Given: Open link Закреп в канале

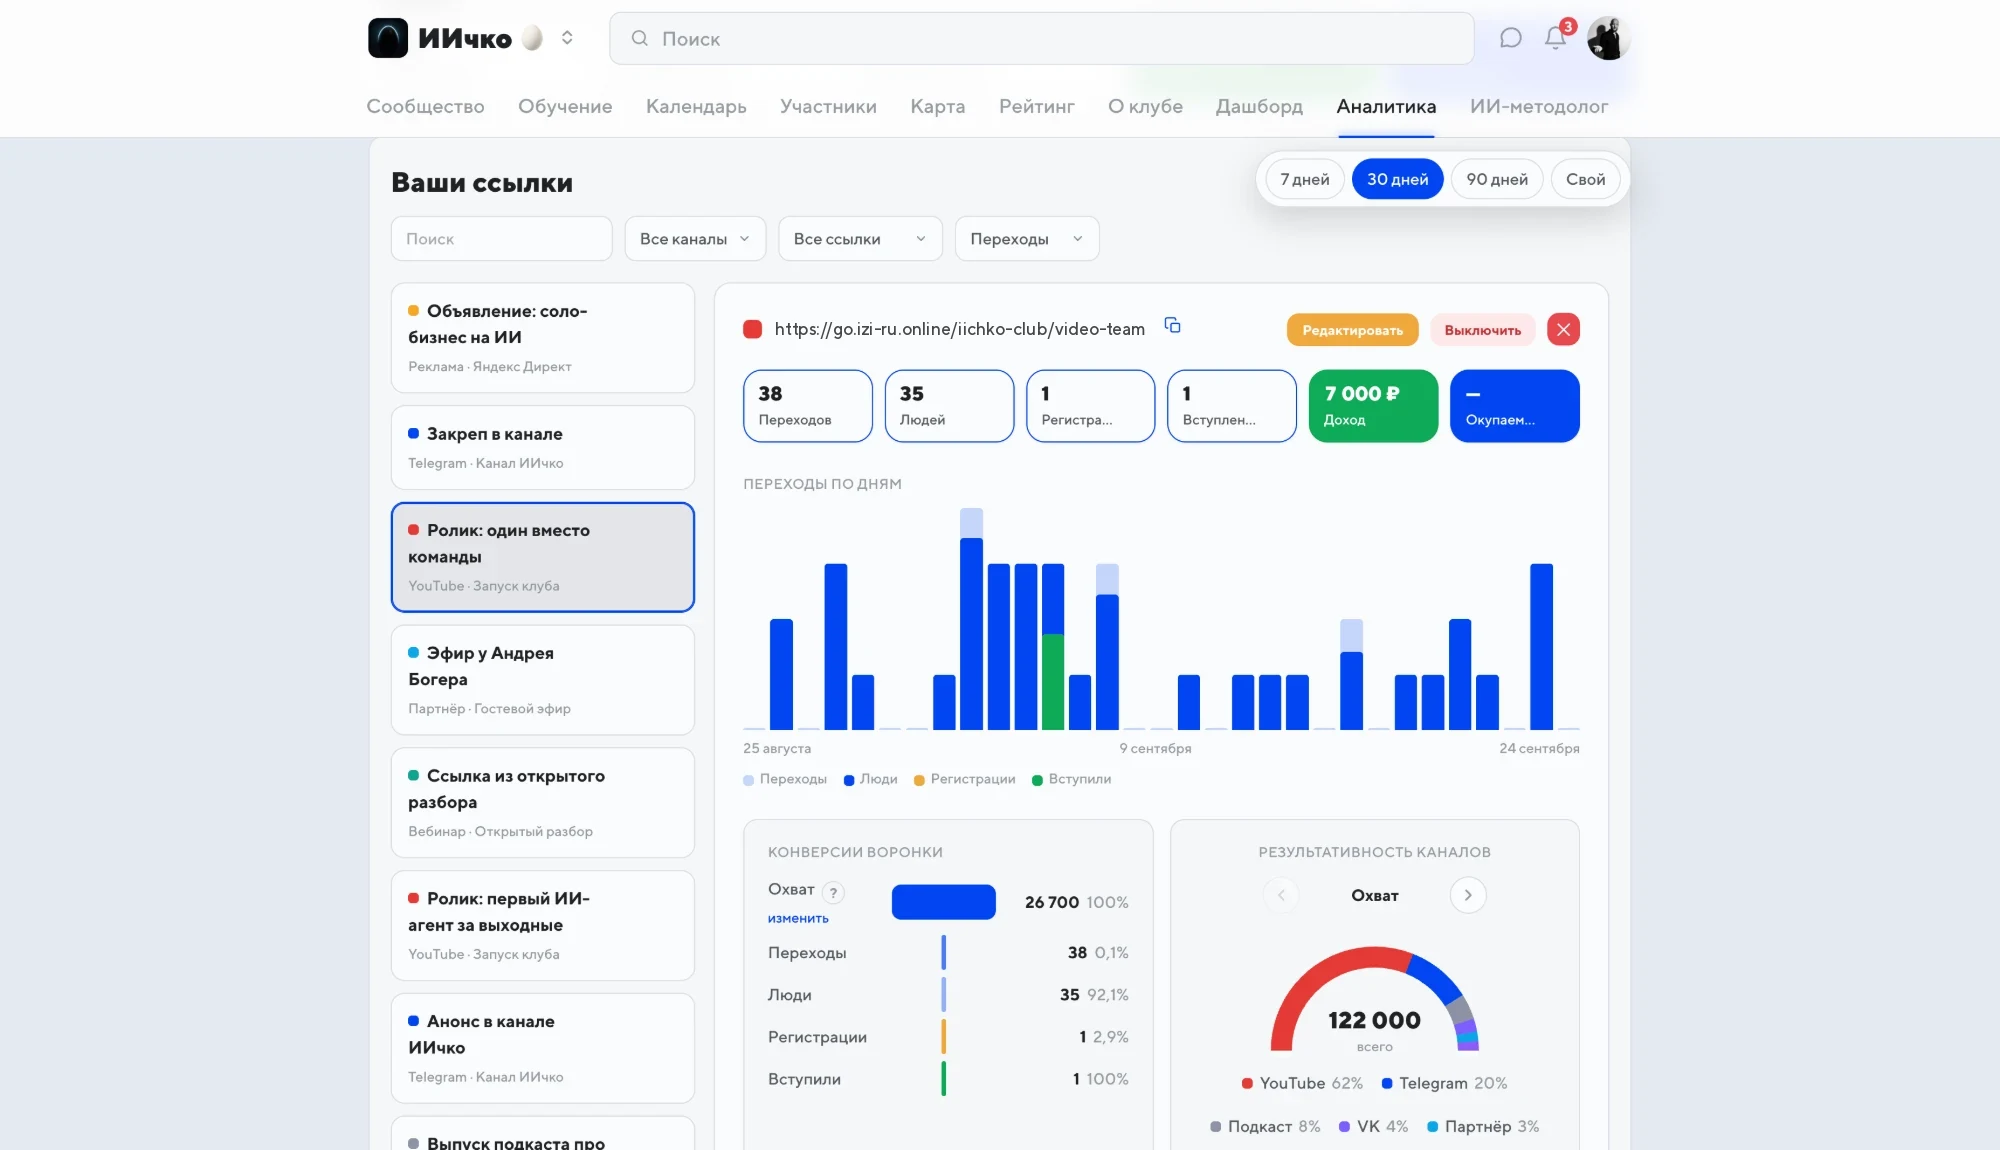Looking at the screenshot, I should point(543,447).
